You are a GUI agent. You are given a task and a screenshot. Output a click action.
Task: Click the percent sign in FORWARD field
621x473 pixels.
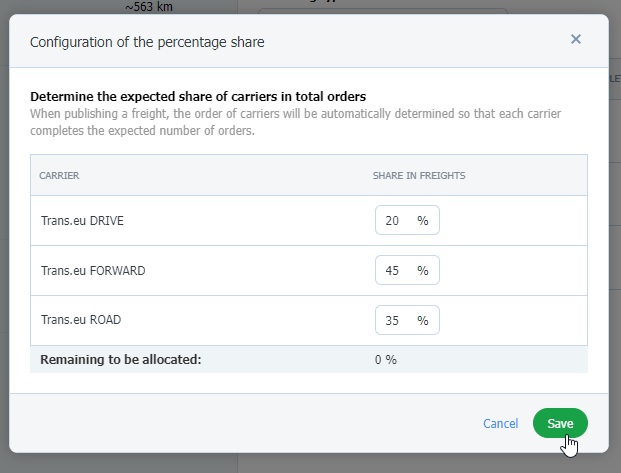(x=423, y=271)
